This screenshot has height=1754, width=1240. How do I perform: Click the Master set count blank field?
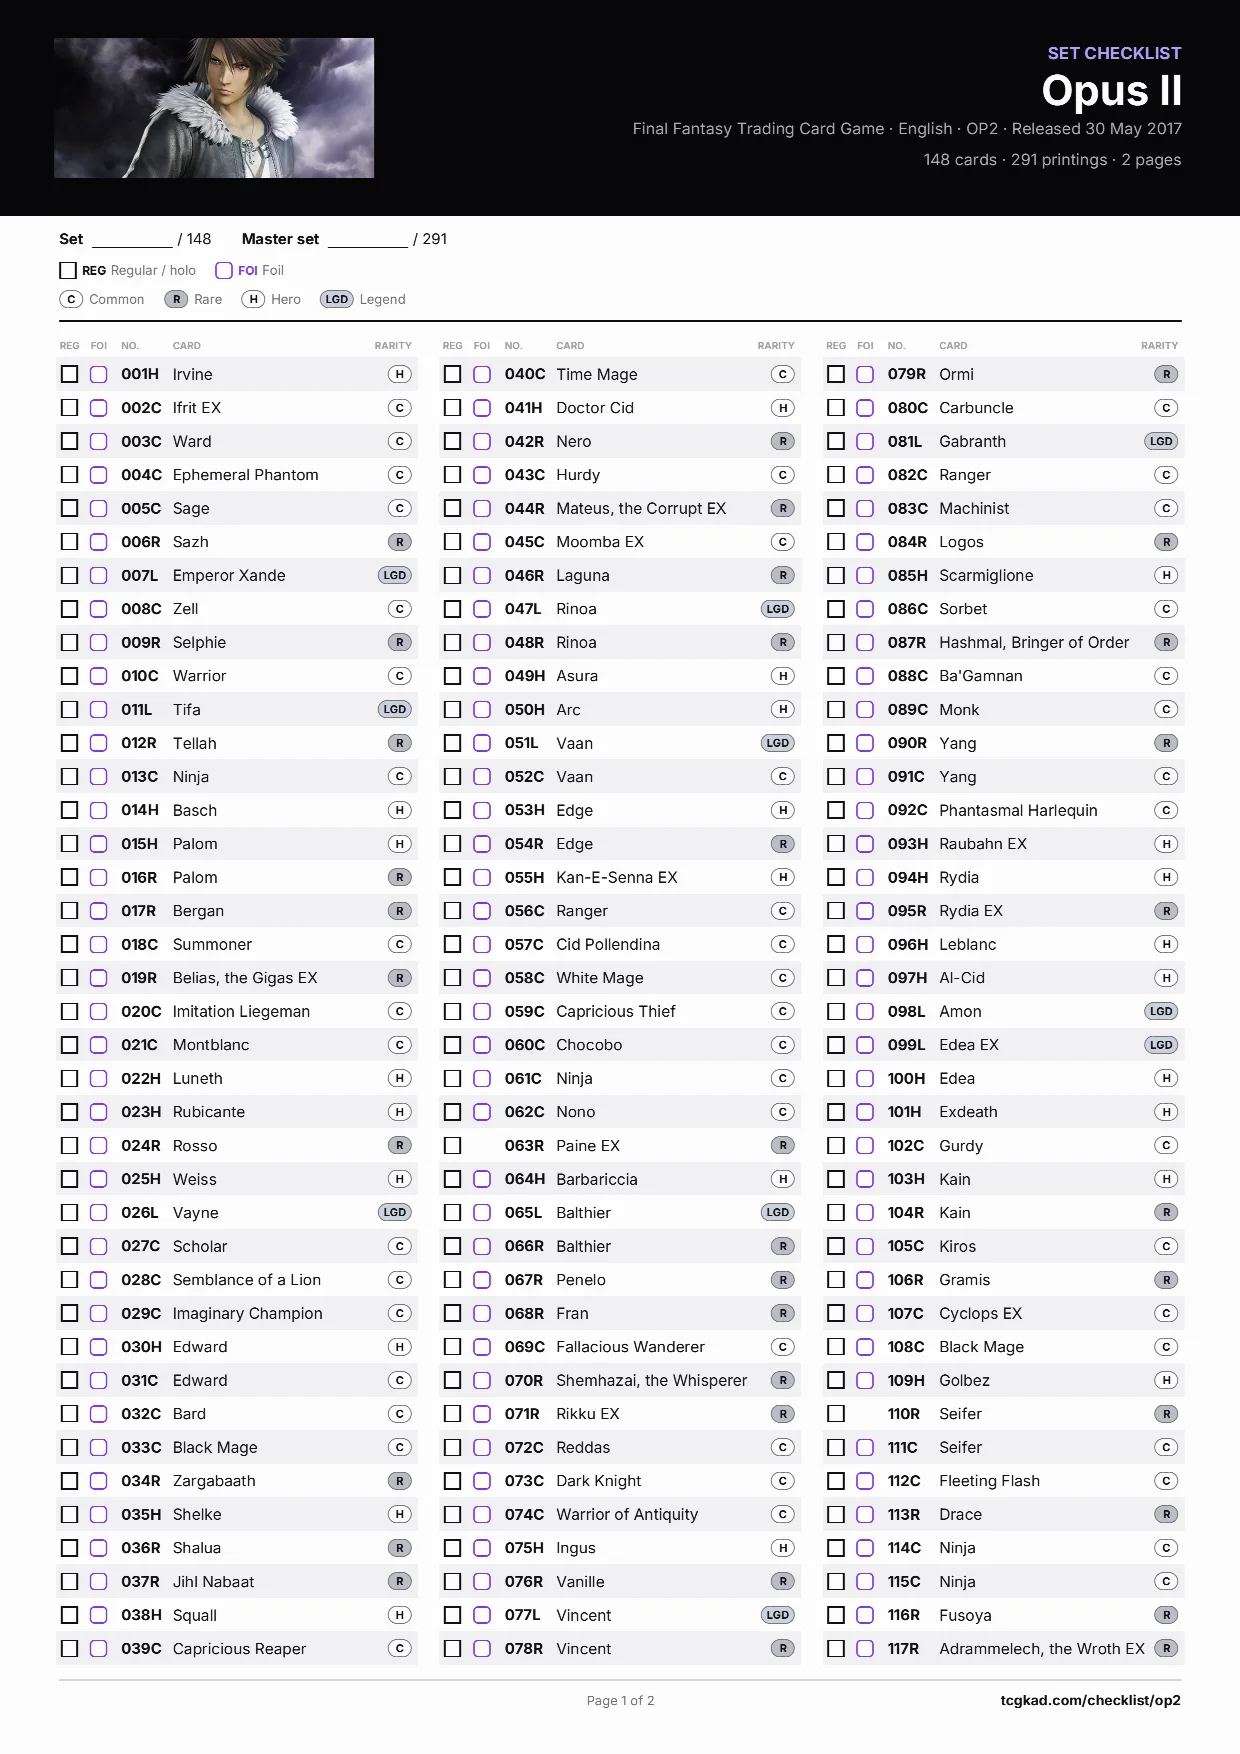368,239
